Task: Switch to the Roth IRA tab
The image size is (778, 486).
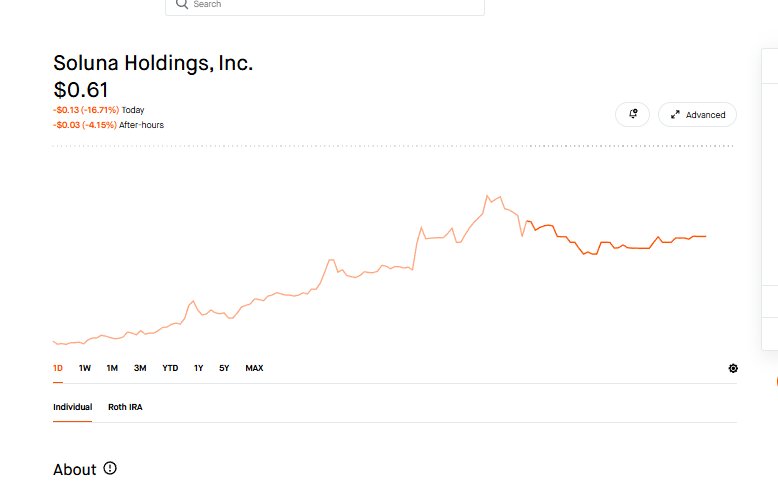Action: pyautogui.click(x=125, y=407)
